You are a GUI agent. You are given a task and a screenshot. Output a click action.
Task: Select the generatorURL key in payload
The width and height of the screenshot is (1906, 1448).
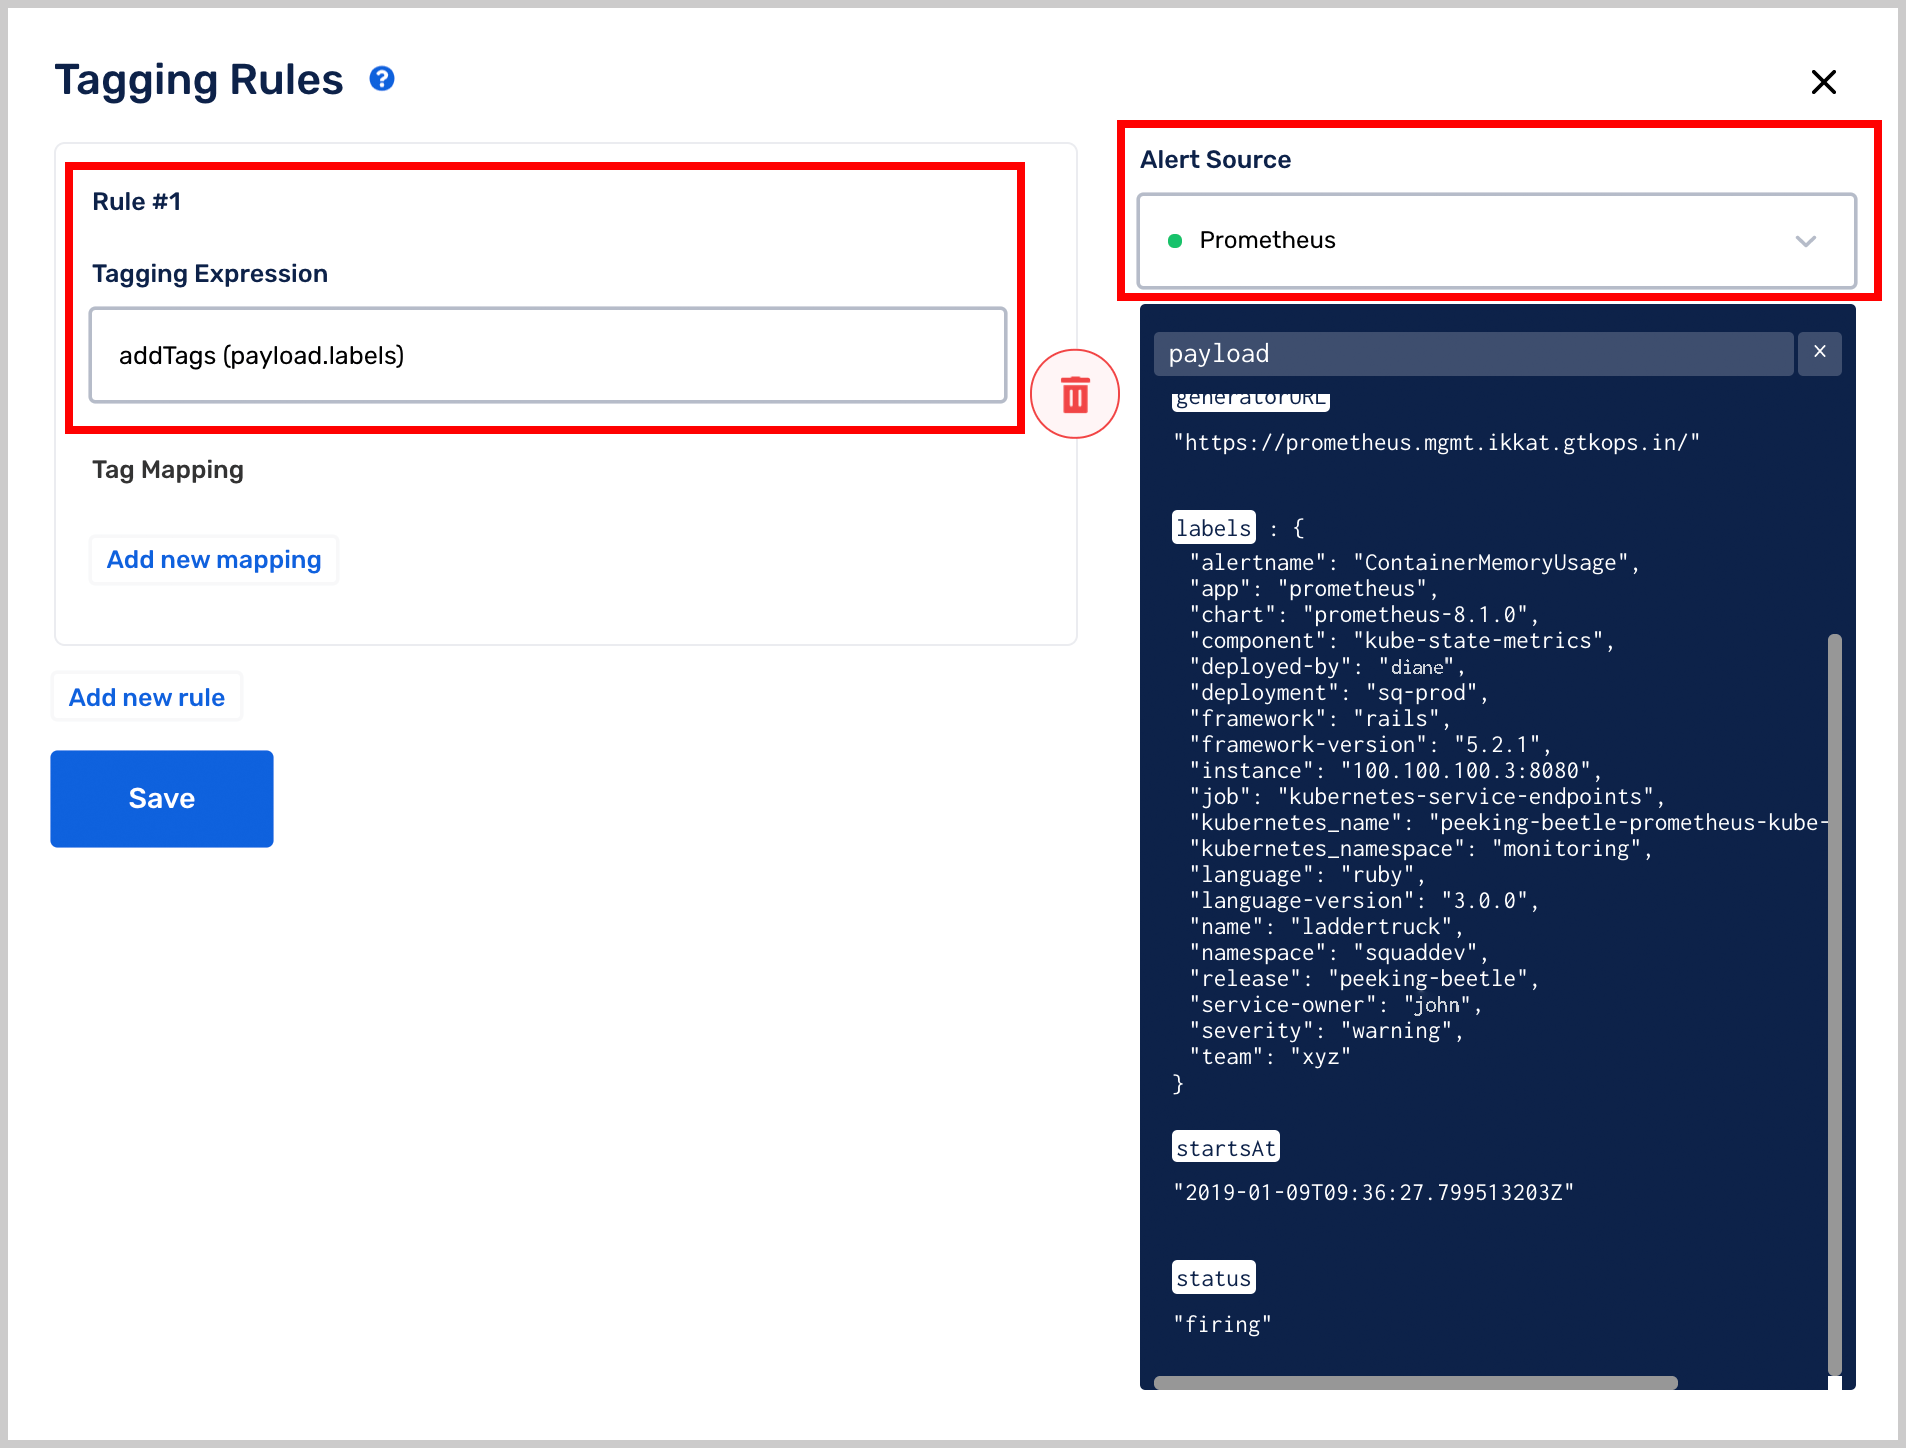click(x=1250, y=399)
